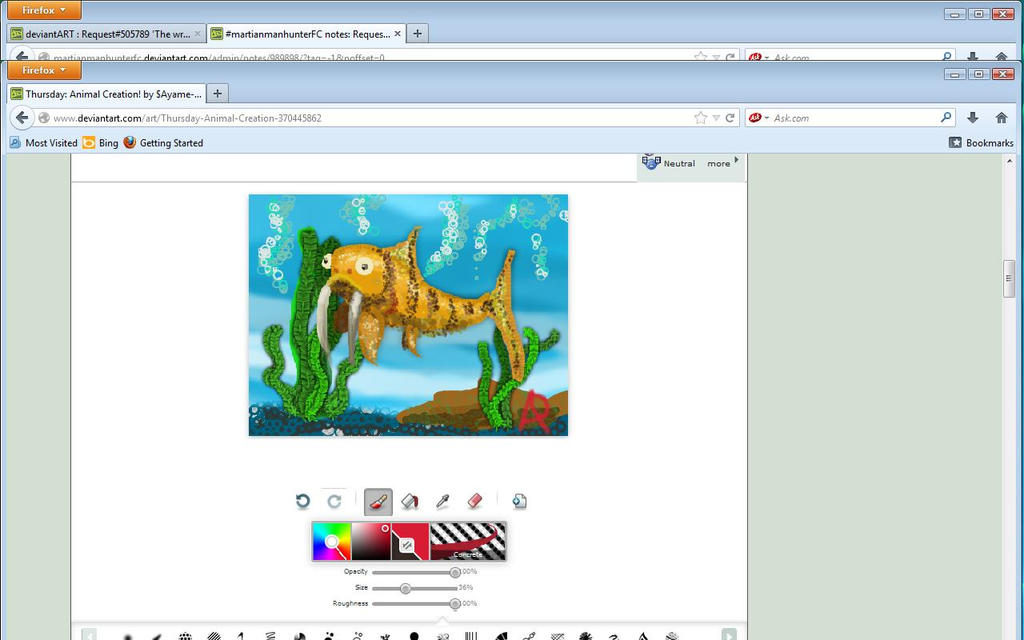Go to the Home page icon
This screenshot has width=1024, height=640.
tap(1001, 118)
